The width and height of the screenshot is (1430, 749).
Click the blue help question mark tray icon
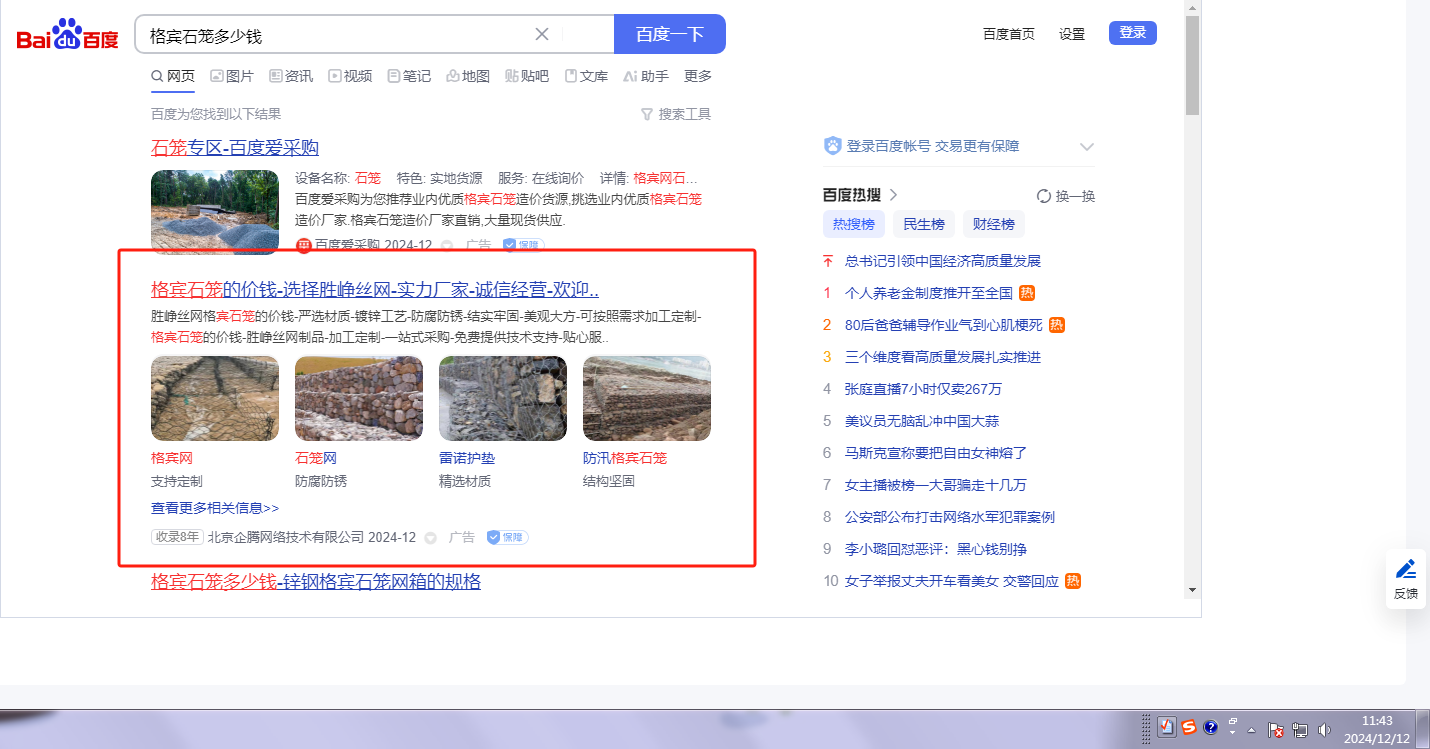point(1210,728)
